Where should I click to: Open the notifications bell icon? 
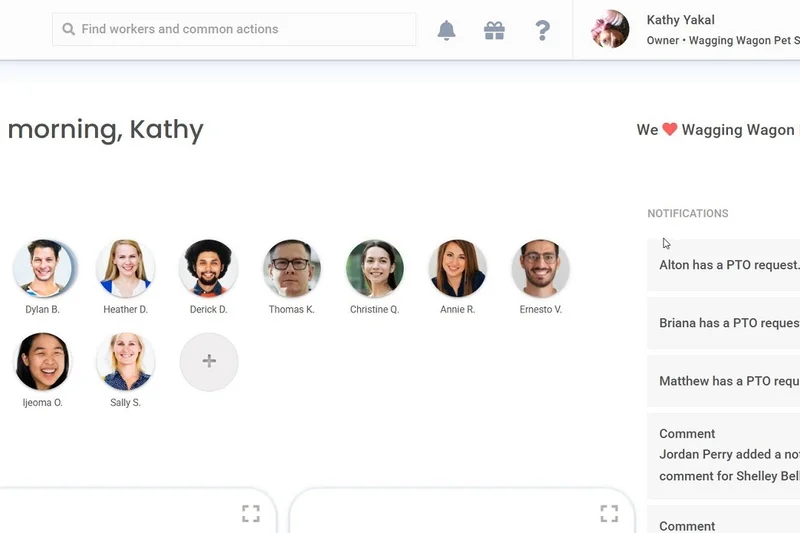[447, 30]
